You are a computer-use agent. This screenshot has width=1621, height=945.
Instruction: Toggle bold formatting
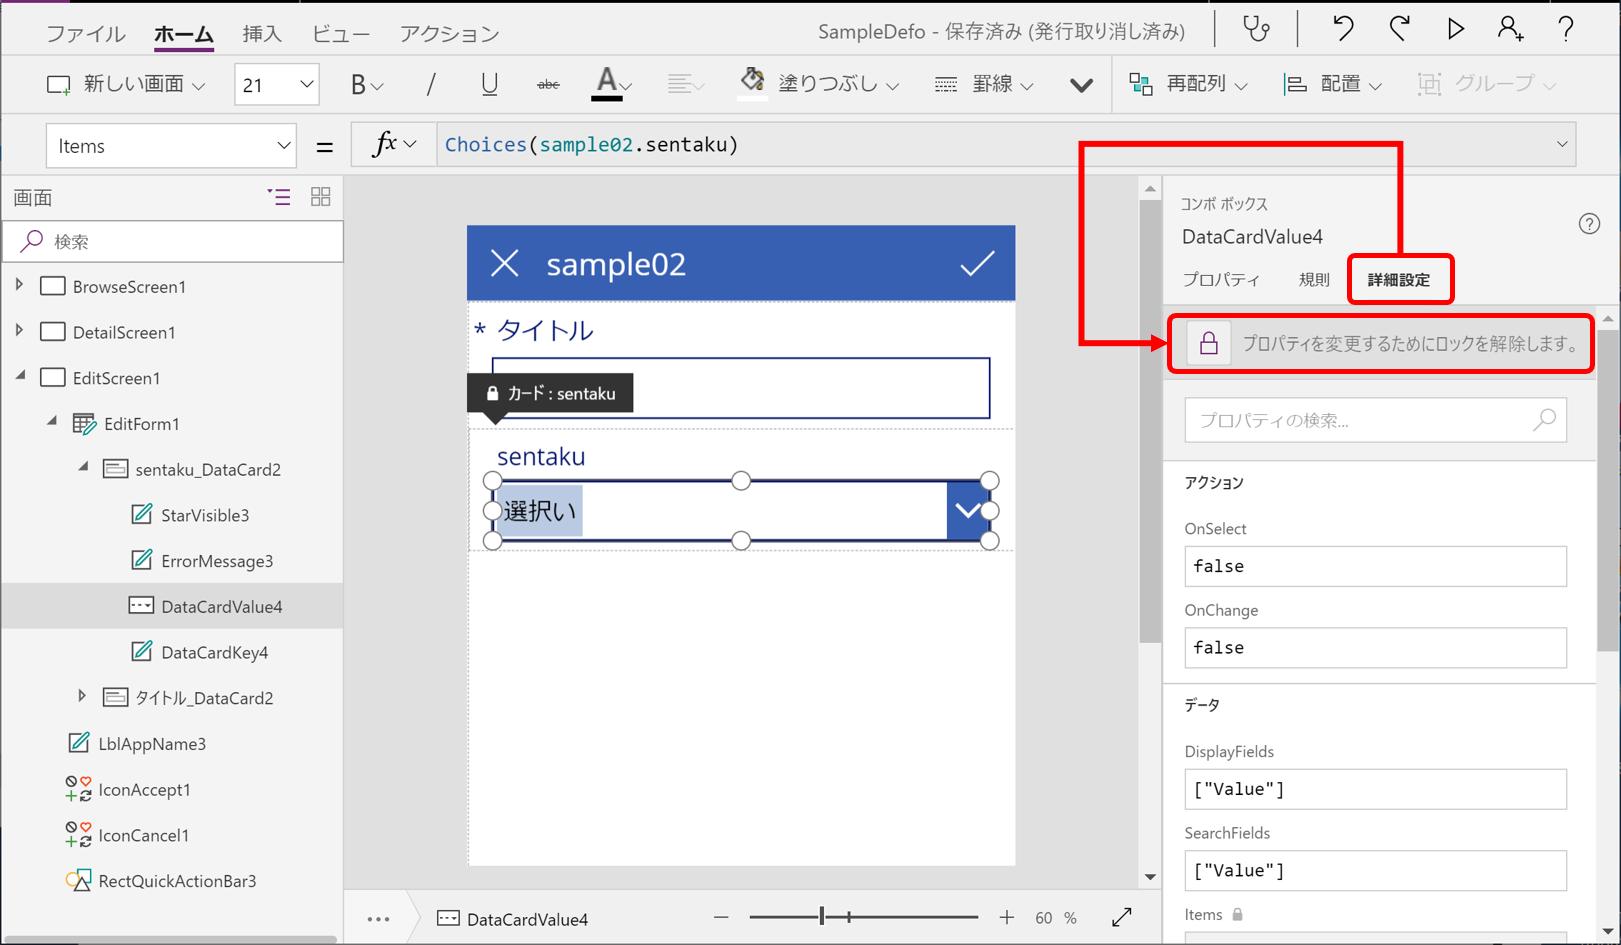(360, 84)
